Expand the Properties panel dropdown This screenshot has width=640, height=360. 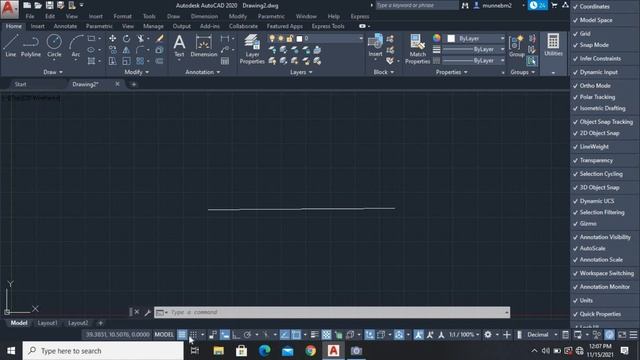tap(451, 72)
